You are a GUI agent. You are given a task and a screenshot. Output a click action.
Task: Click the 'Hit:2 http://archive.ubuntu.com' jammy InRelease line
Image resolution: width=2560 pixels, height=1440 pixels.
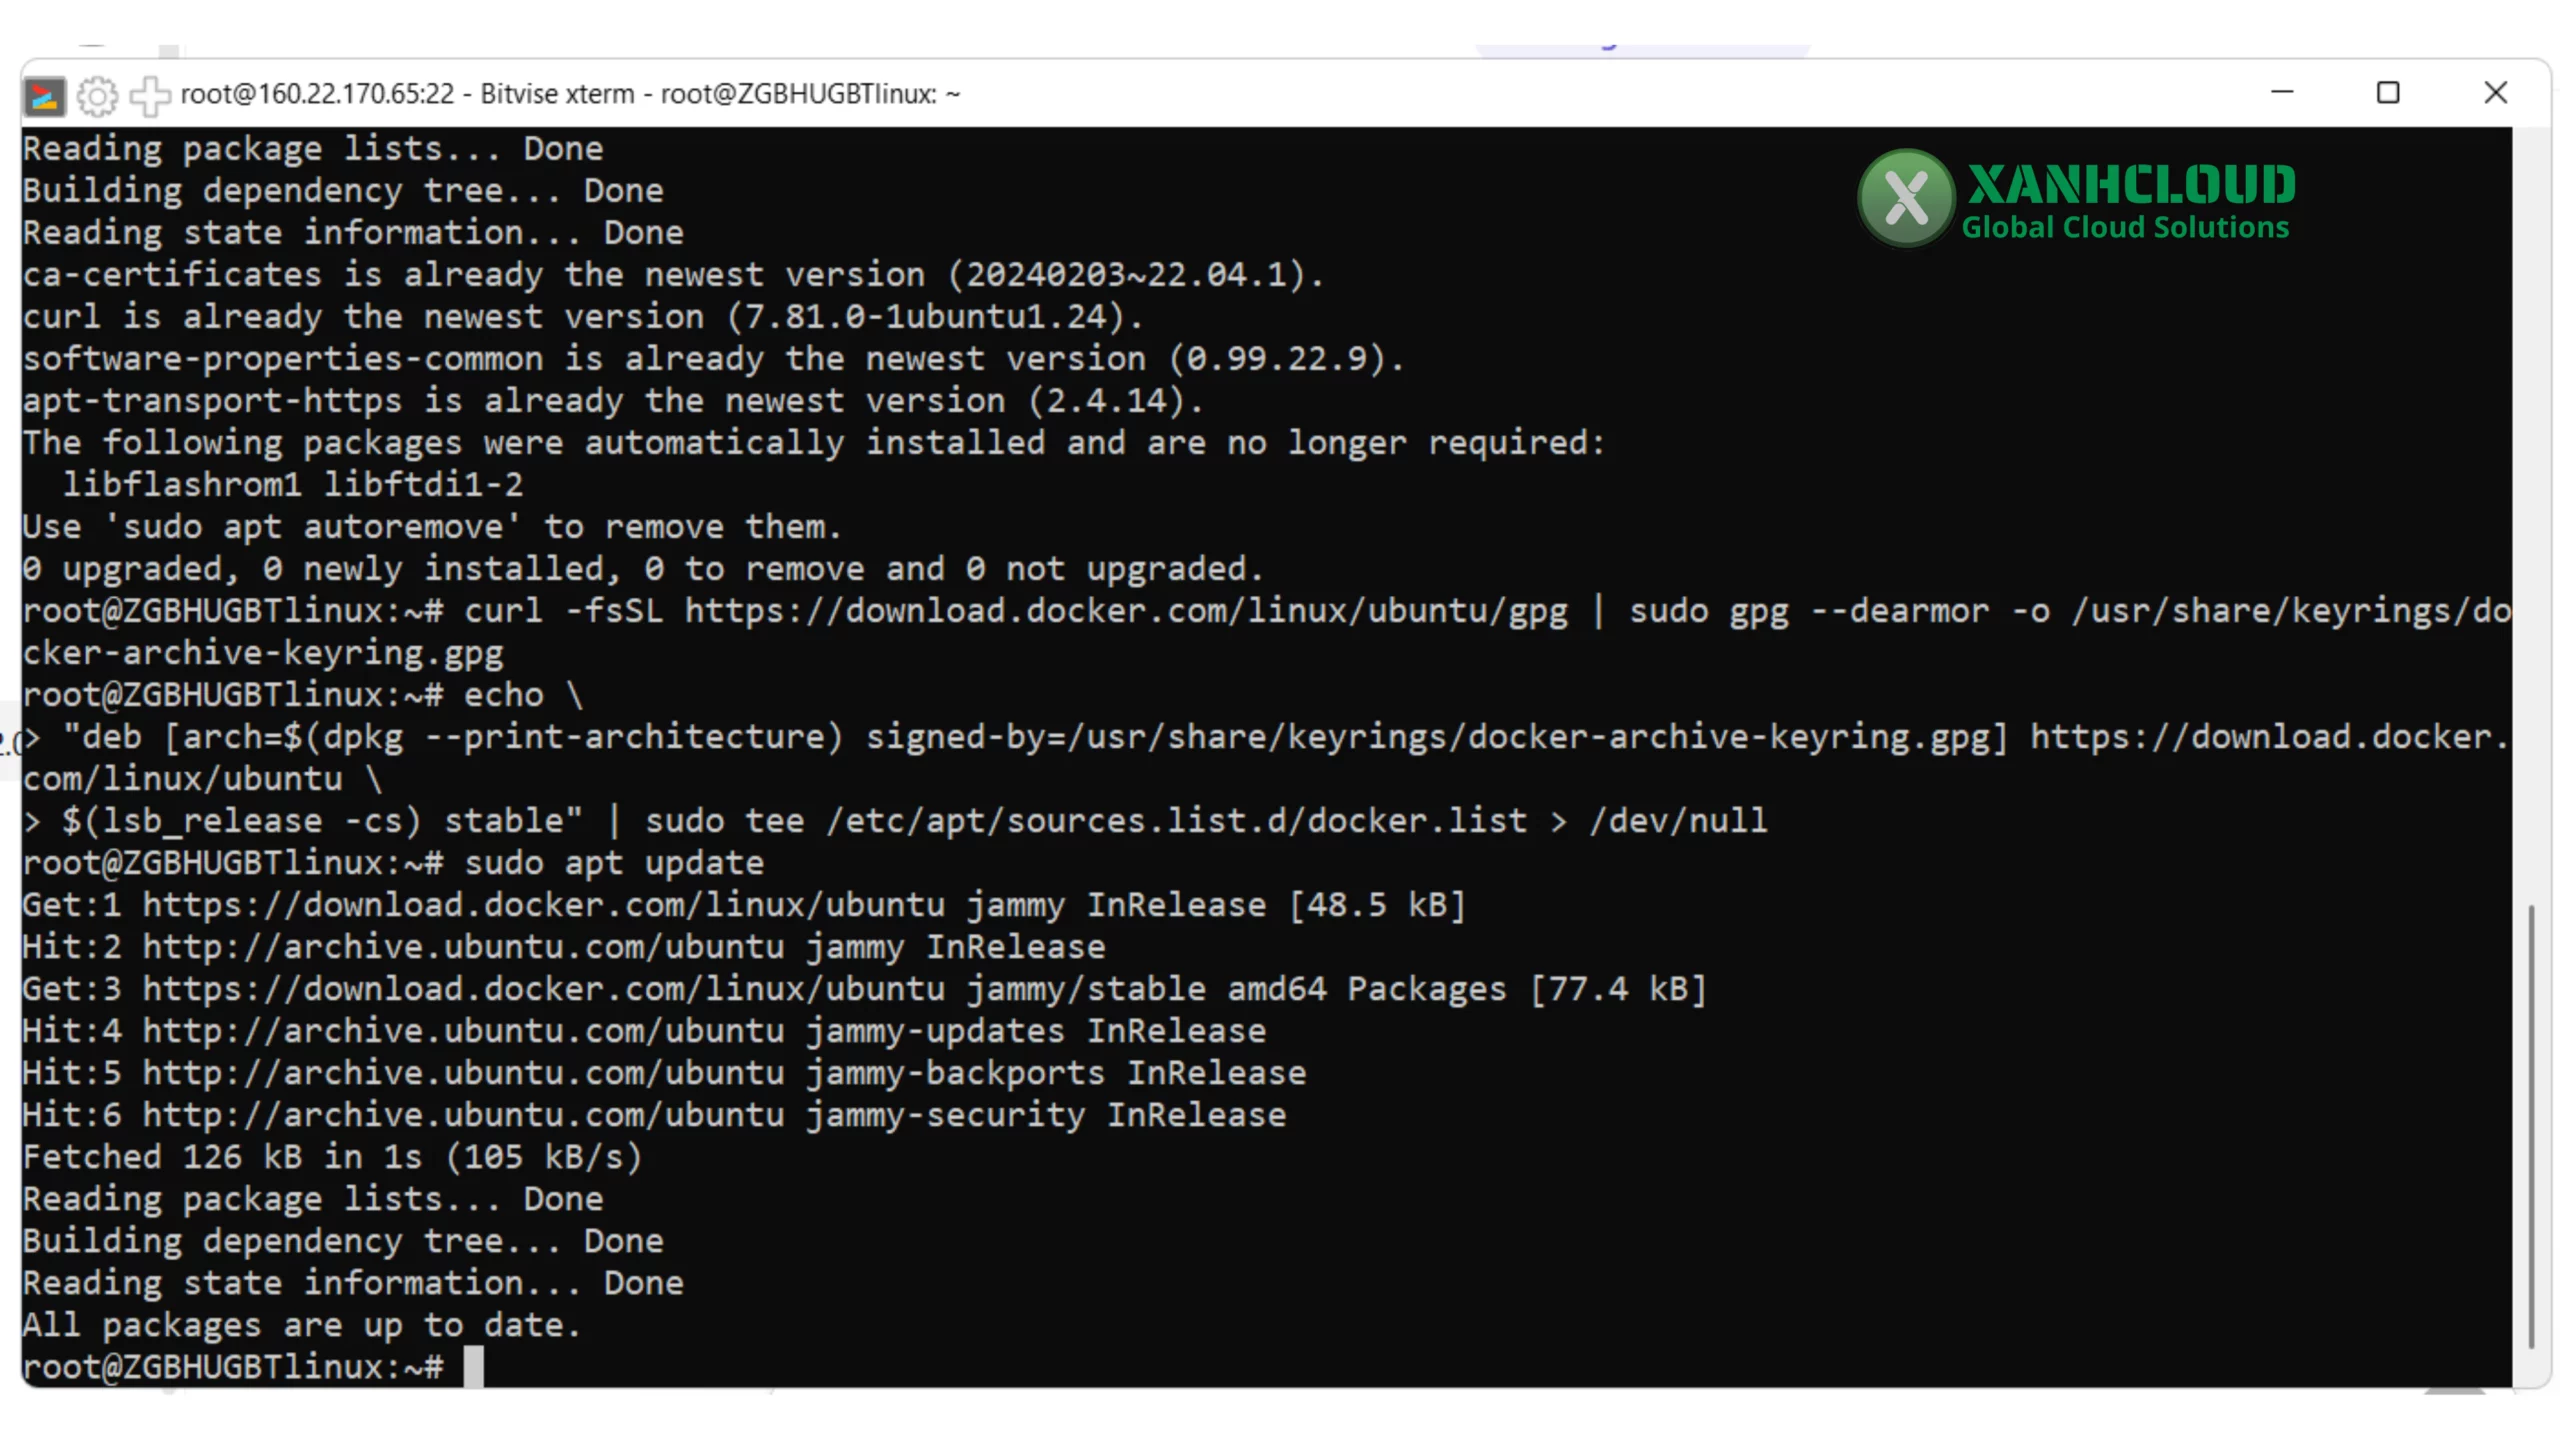(x=564, y=947)
